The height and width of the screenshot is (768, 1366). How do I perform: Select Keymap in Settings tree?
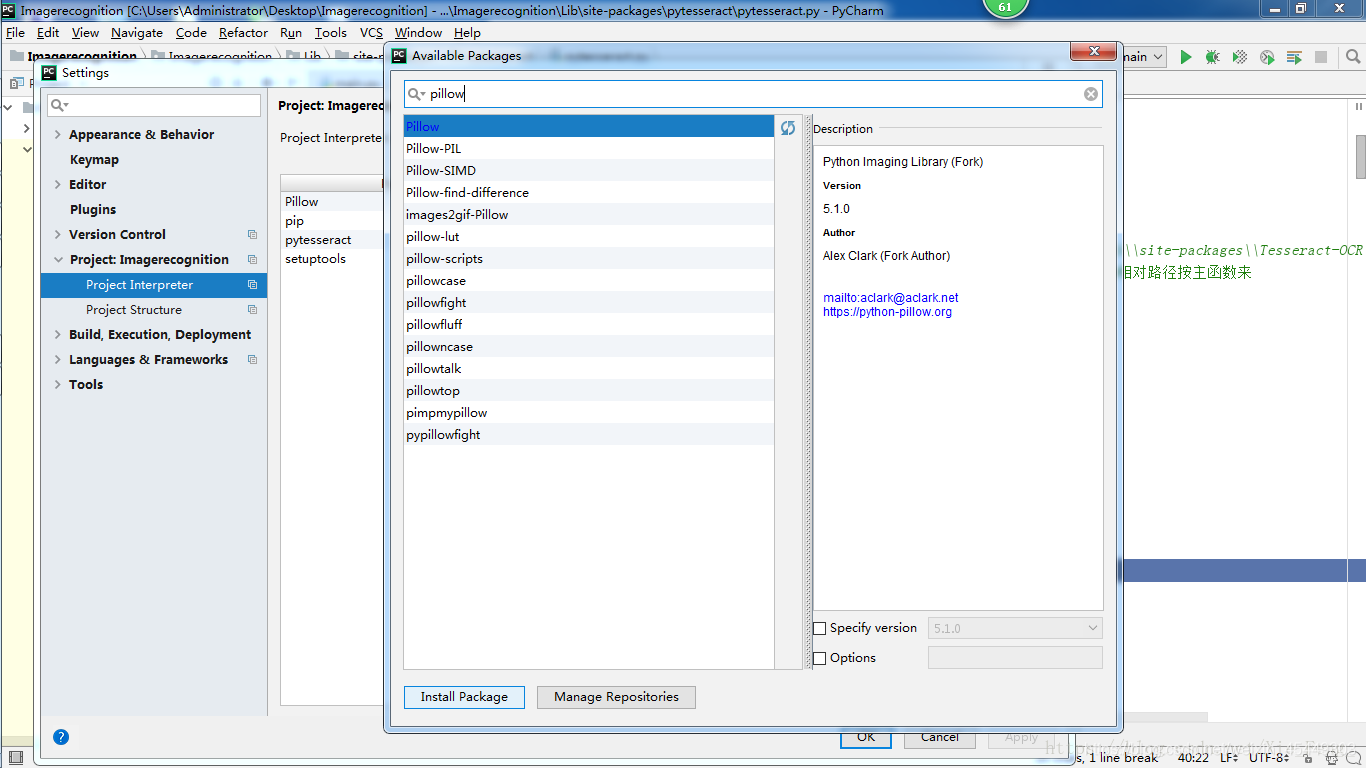point(94,160)
